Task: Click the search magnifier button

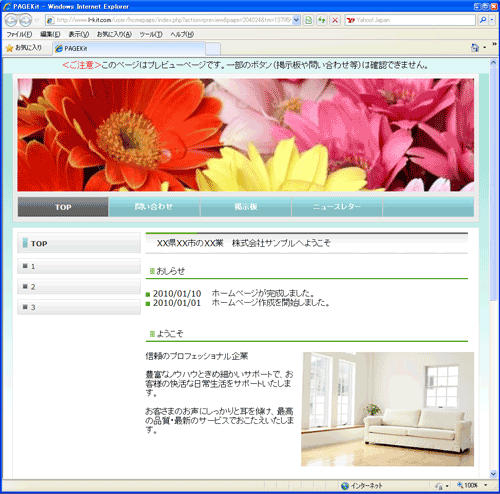Action: [483, 20]
